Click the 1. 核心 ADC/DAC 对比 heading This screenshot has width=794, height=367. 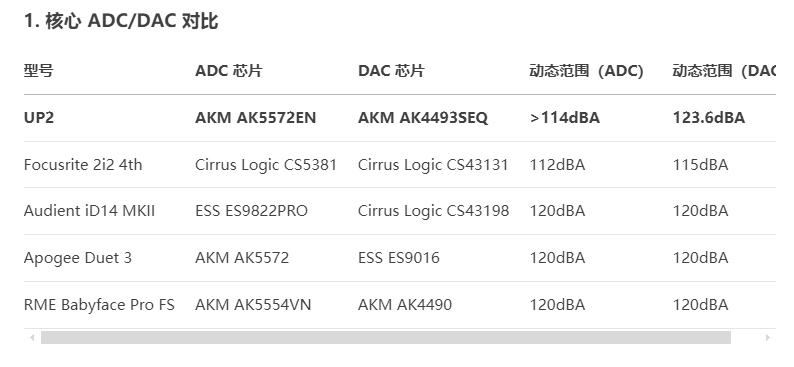tap(121, 21)
